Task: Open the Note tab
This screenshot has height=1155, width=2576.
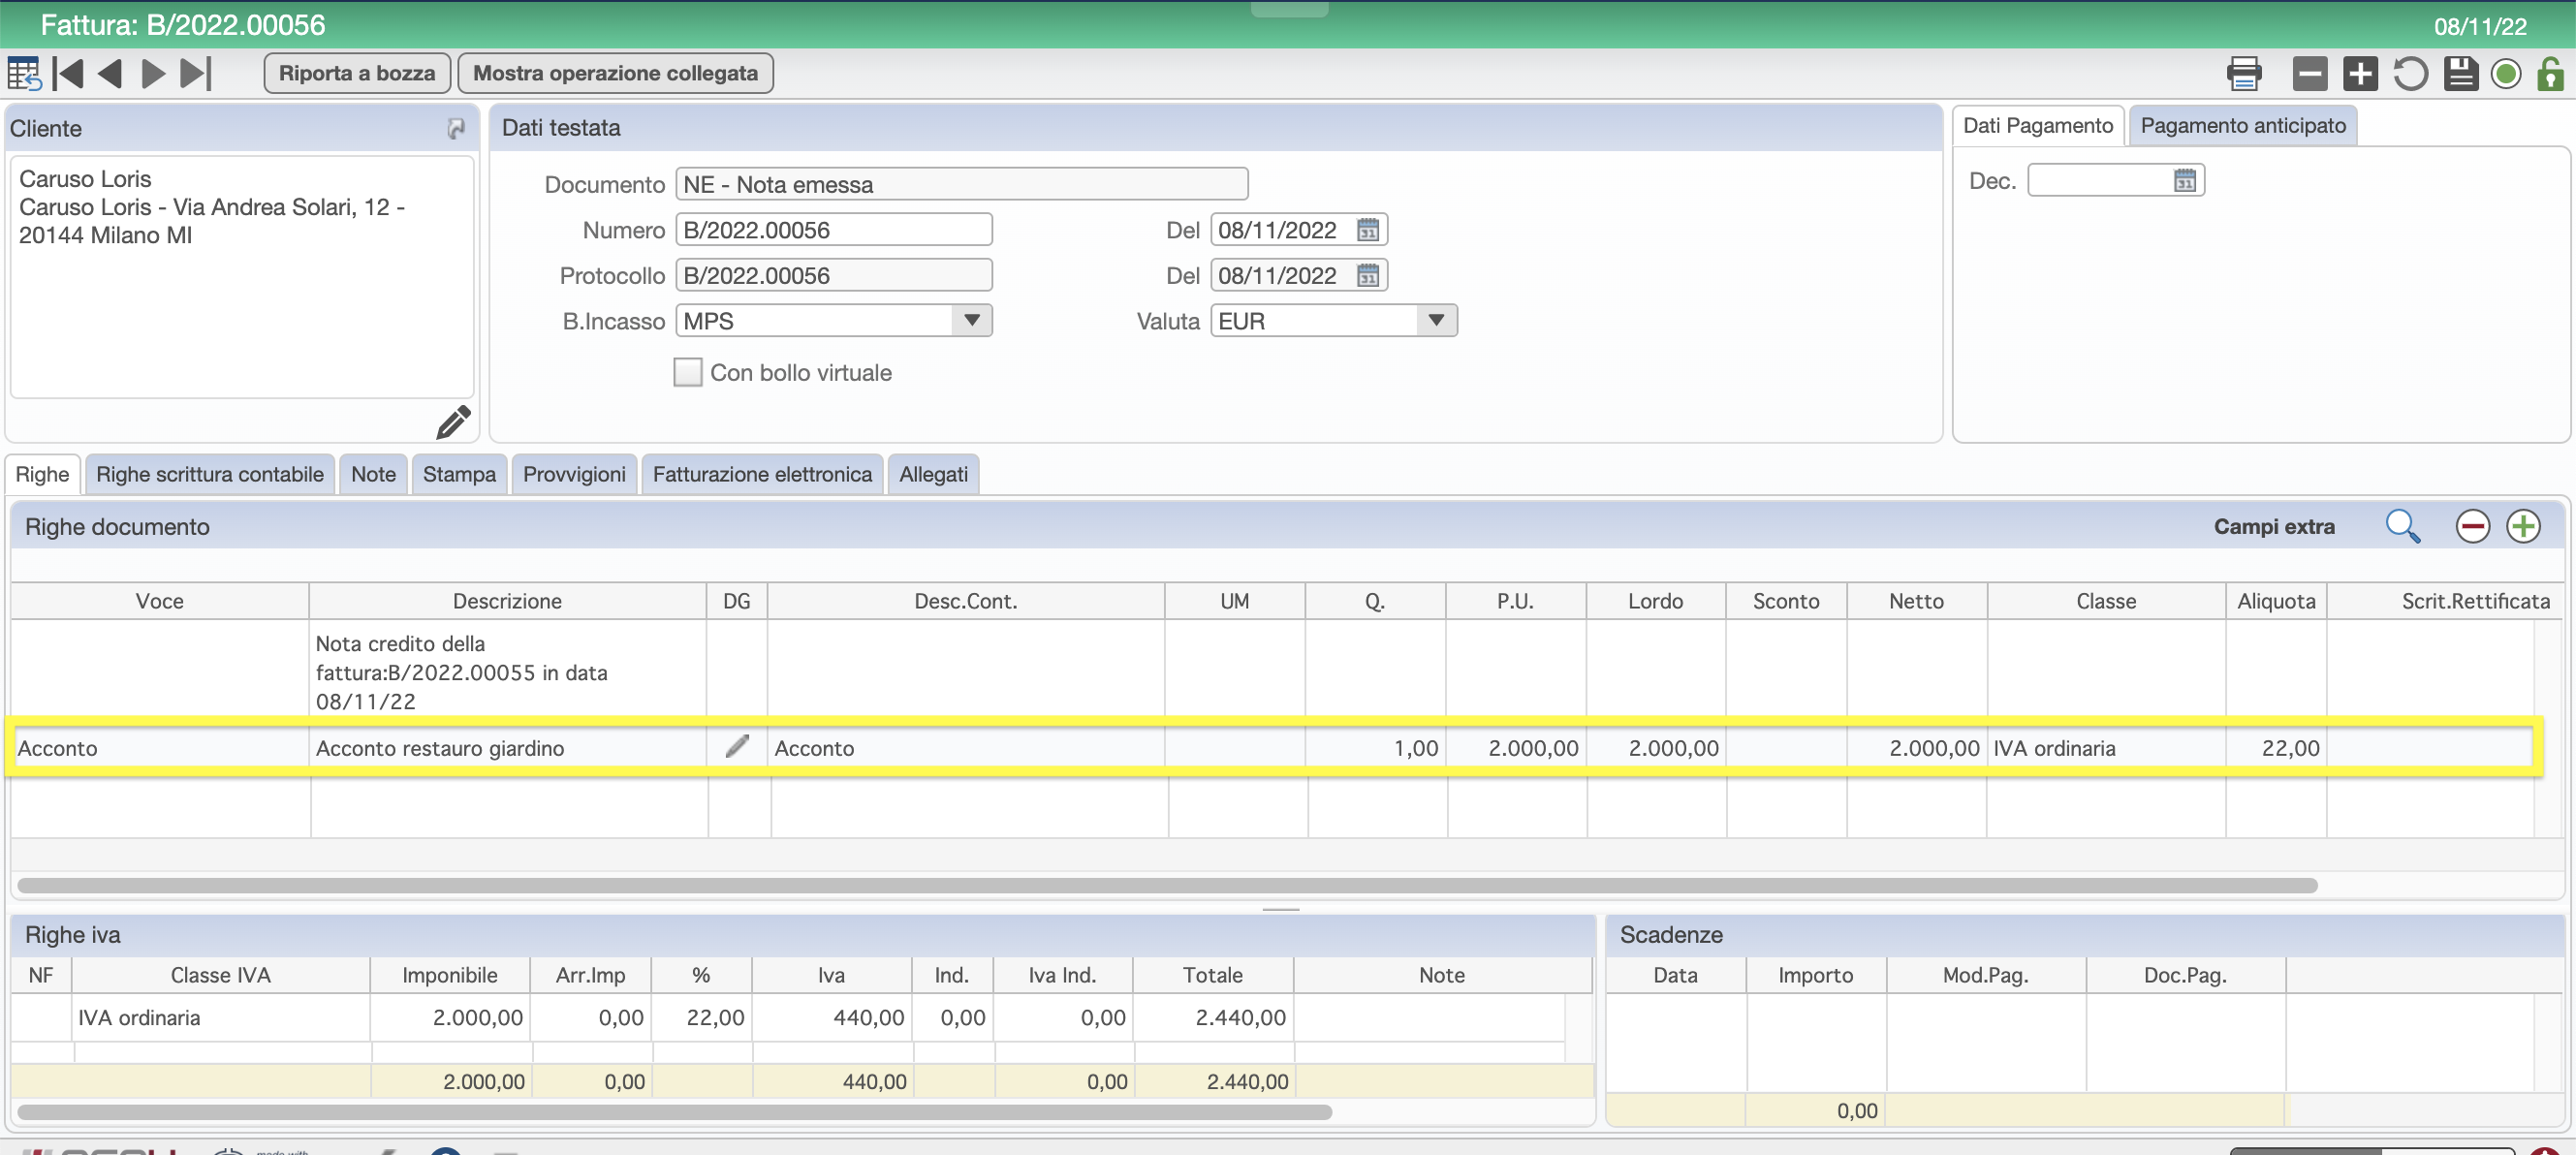Action: 373,474
